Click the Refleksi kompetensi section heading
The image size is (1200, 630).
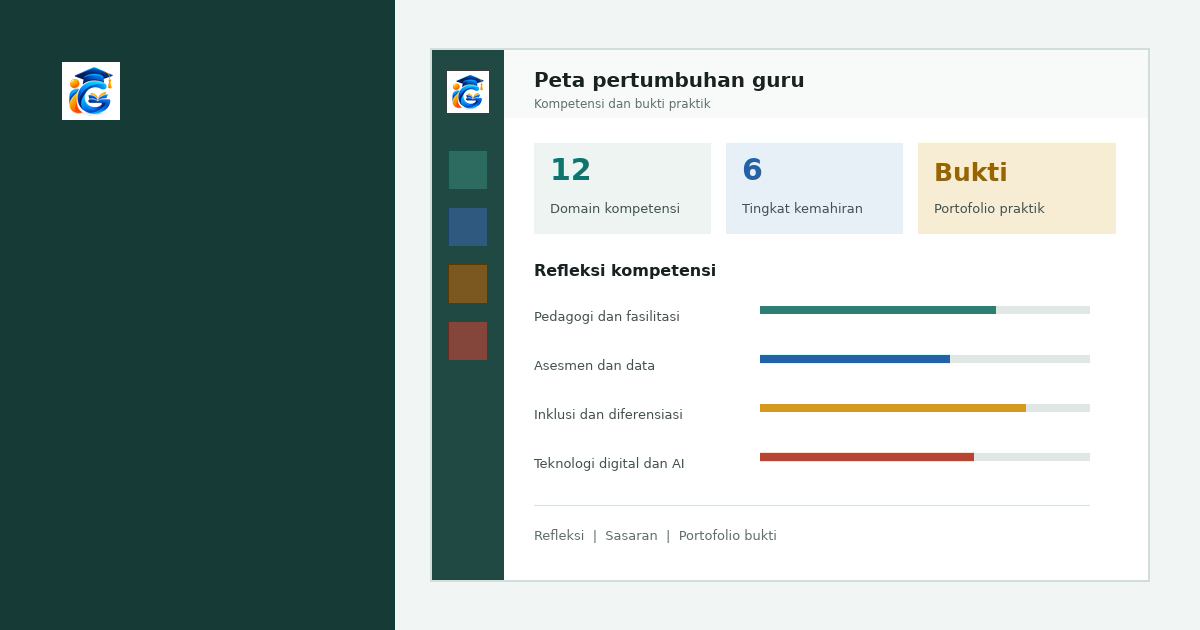(625, 271)
